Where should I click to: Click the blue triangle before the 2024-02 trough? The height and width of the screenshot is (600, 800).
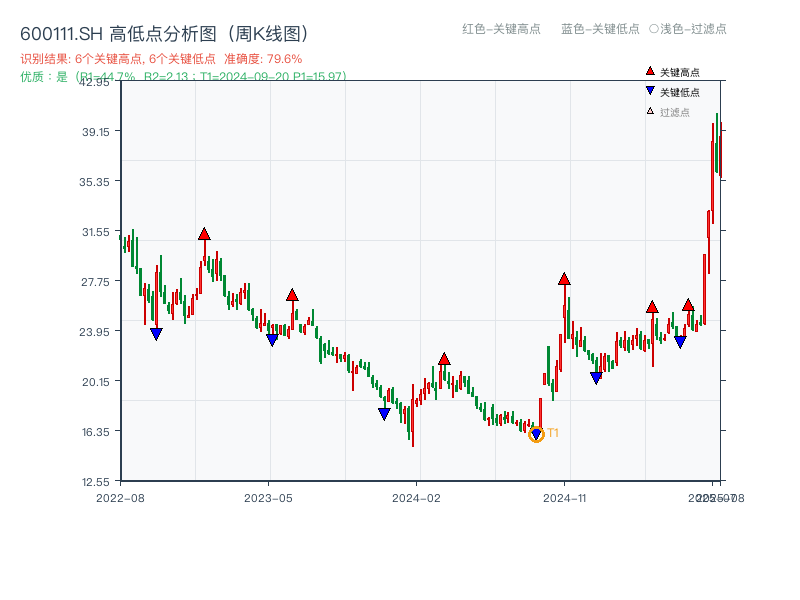click(x=384, y=412)
